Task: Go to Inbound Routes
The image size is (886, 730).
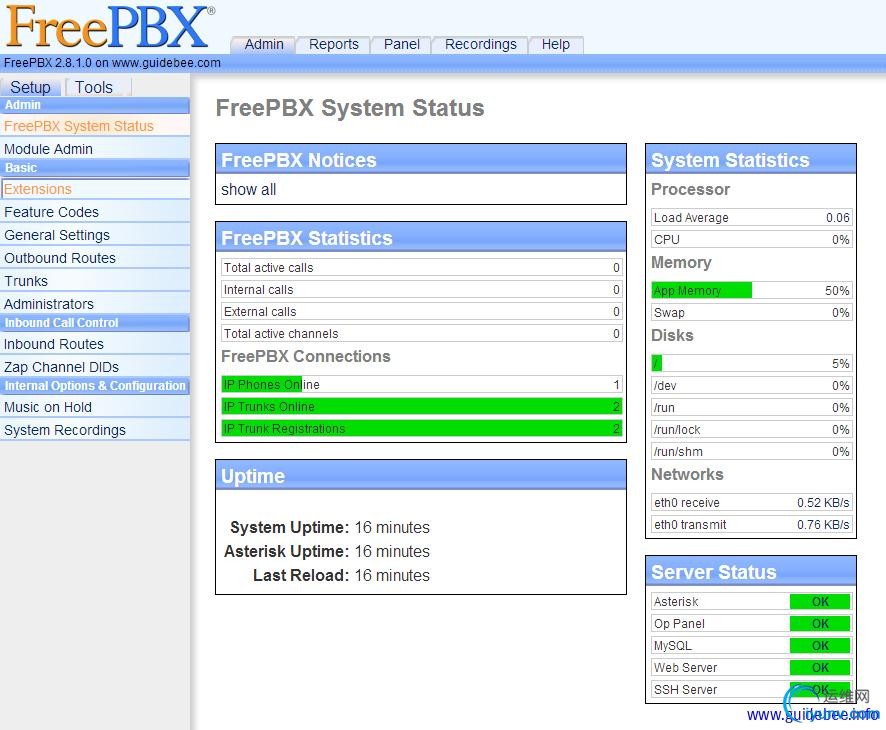Action: pos(95,344)
